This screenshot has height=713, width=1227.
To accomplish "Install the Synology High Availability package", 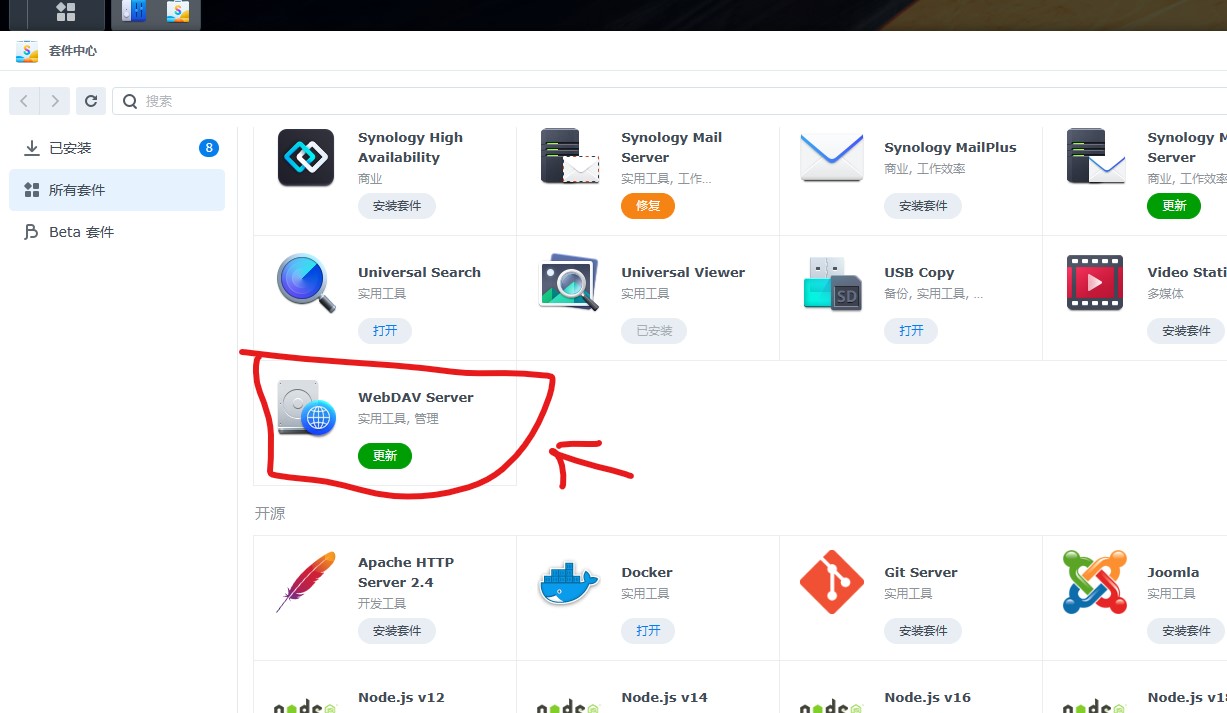I will (x=397, y=206).
